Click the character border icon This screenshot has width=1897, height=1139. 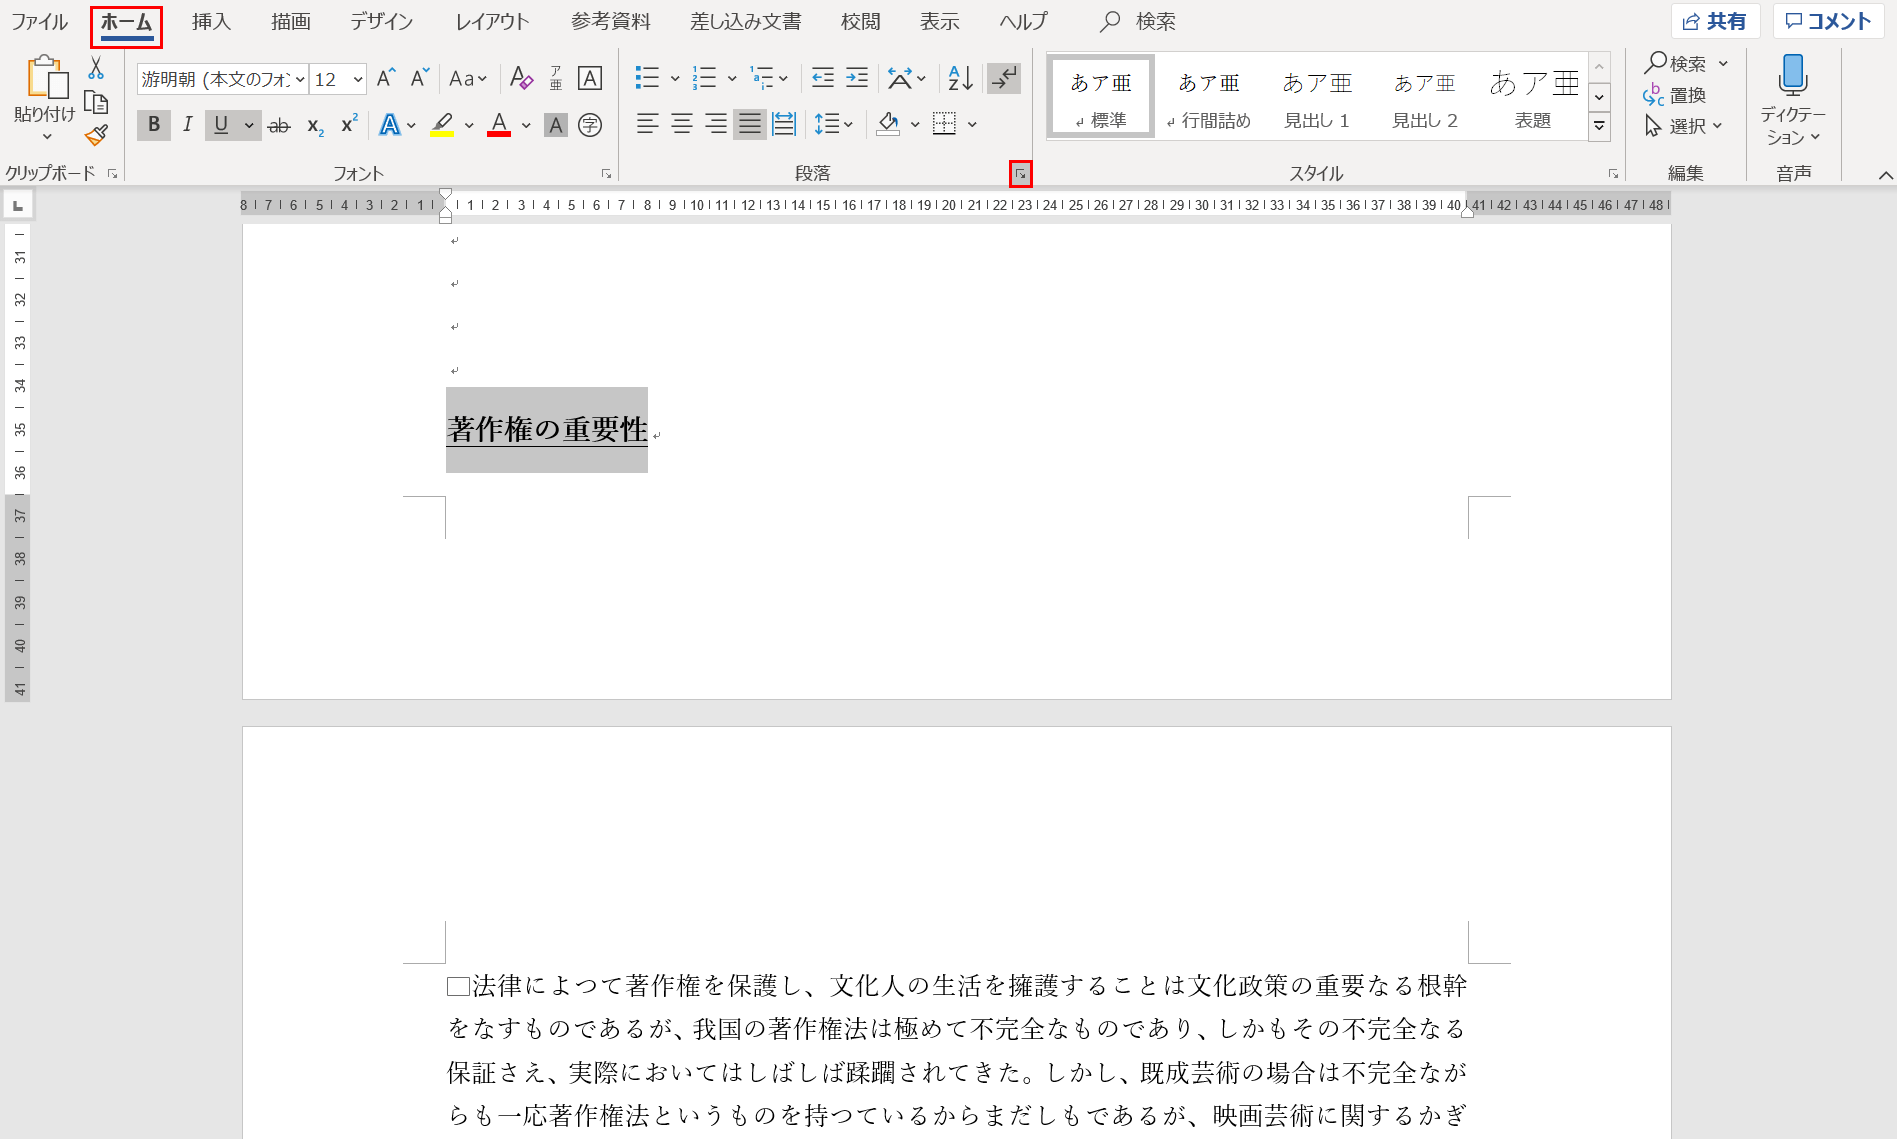590,78
